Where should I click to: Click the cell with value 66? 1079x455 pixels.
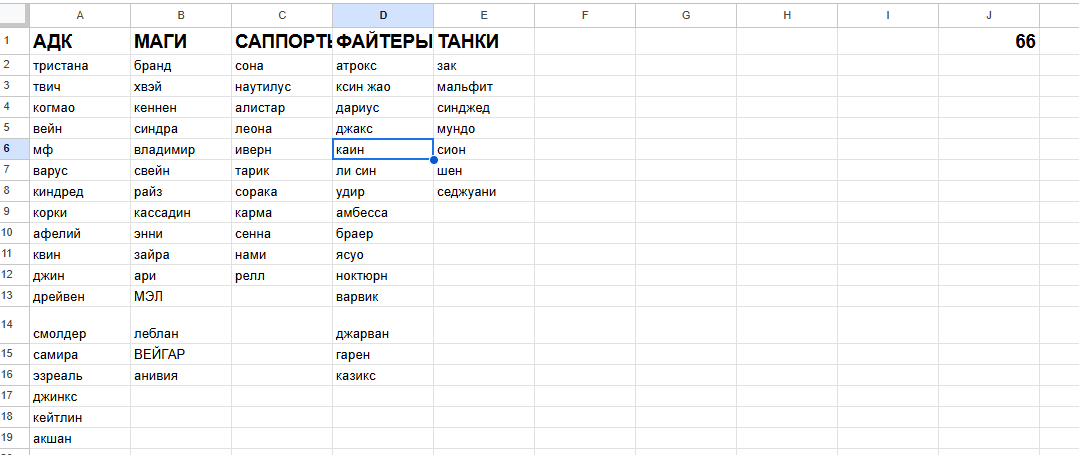[989, 41]
